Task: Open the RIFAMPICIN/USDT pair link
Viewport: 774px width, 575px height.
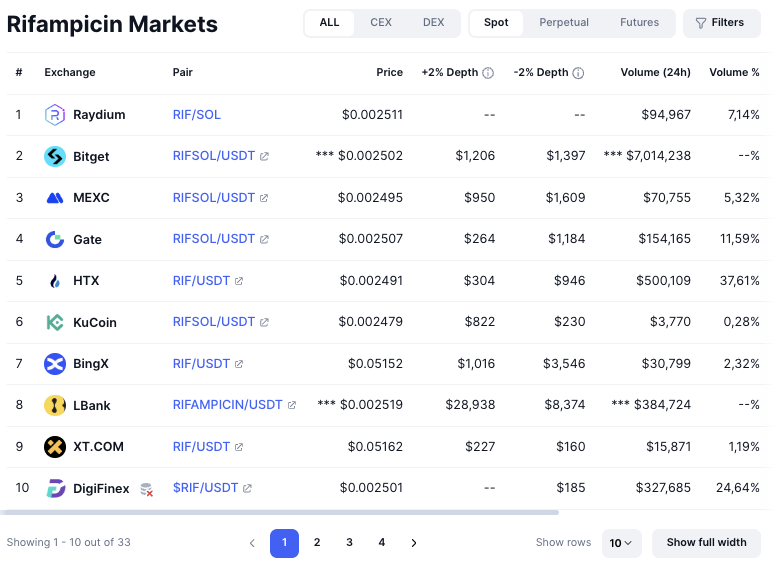Action: point(228,405)
